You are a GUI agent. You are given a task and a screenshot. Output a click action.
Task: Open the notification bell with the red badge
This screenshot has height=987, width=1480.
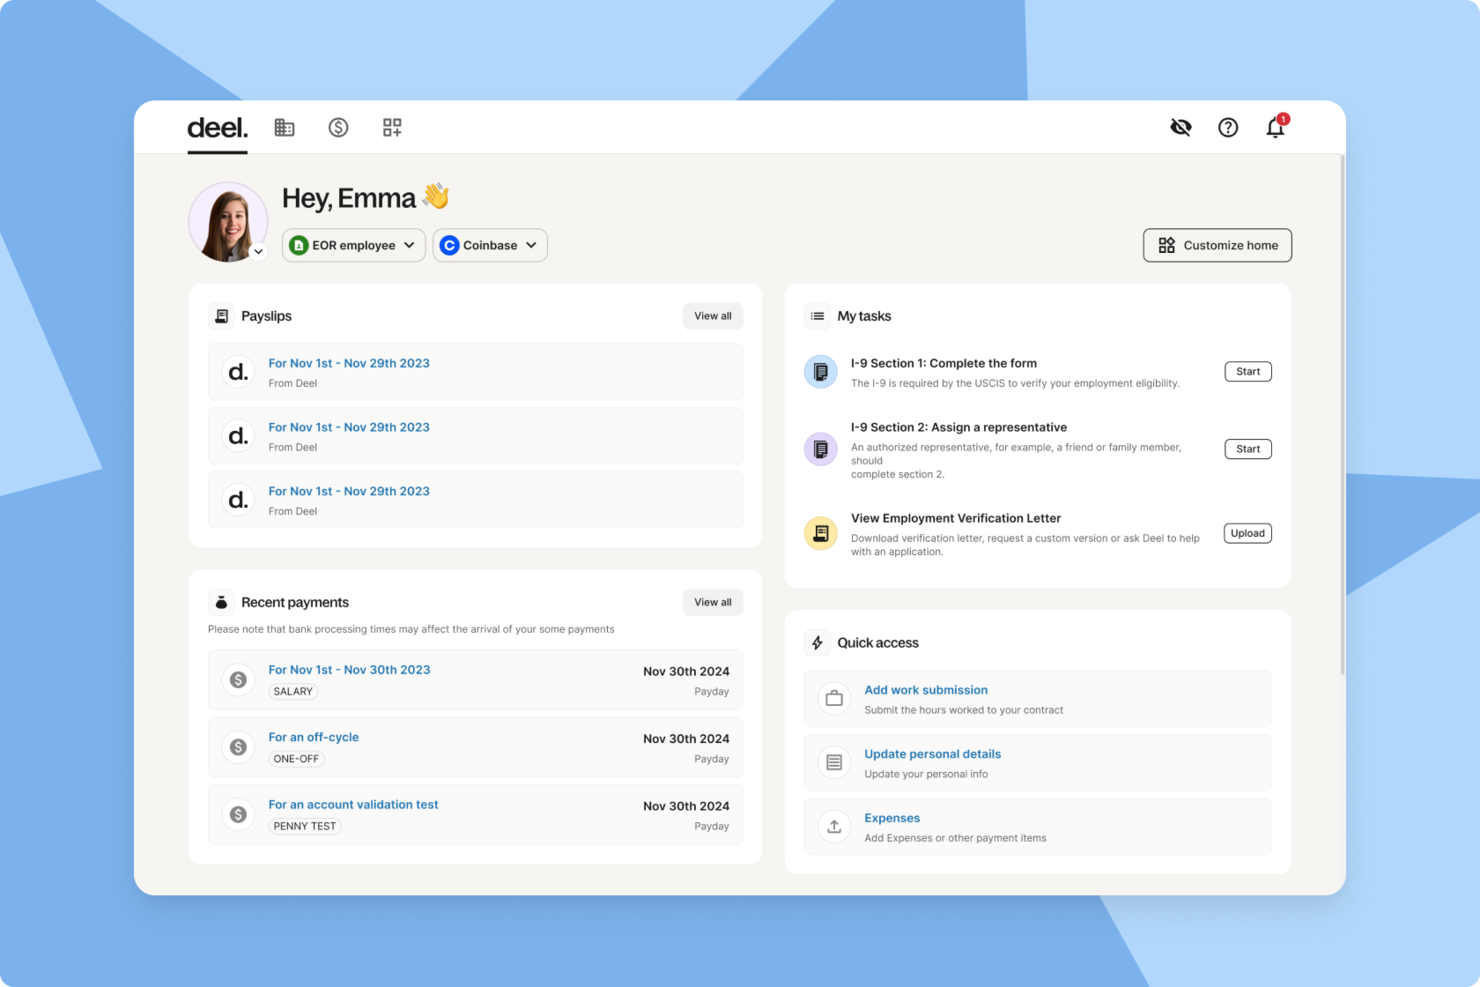click(x=1274, y=128)
